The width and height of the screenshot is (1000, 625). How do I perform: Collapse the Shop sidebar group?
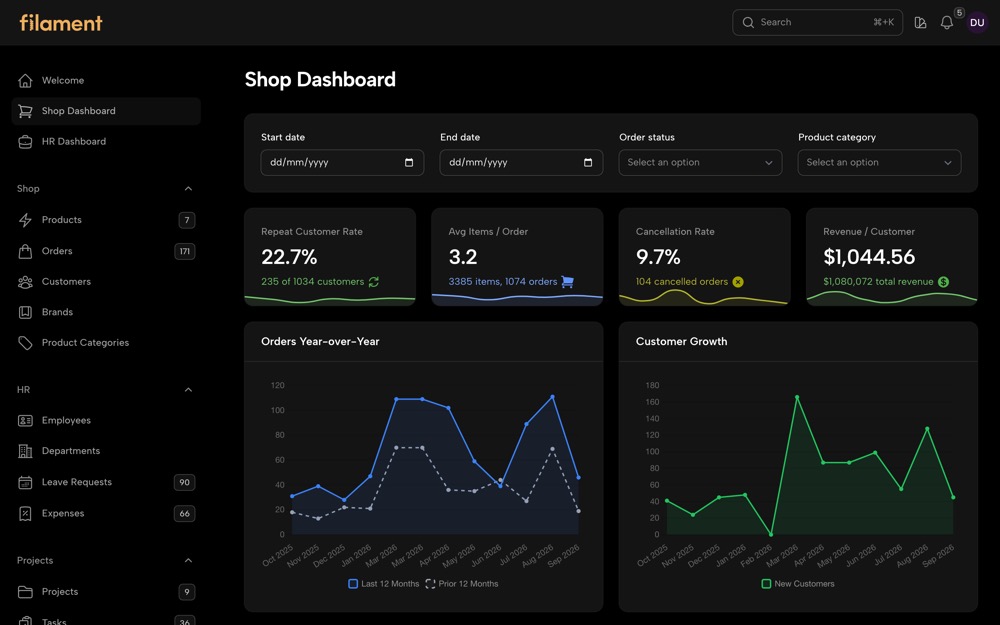188,189
